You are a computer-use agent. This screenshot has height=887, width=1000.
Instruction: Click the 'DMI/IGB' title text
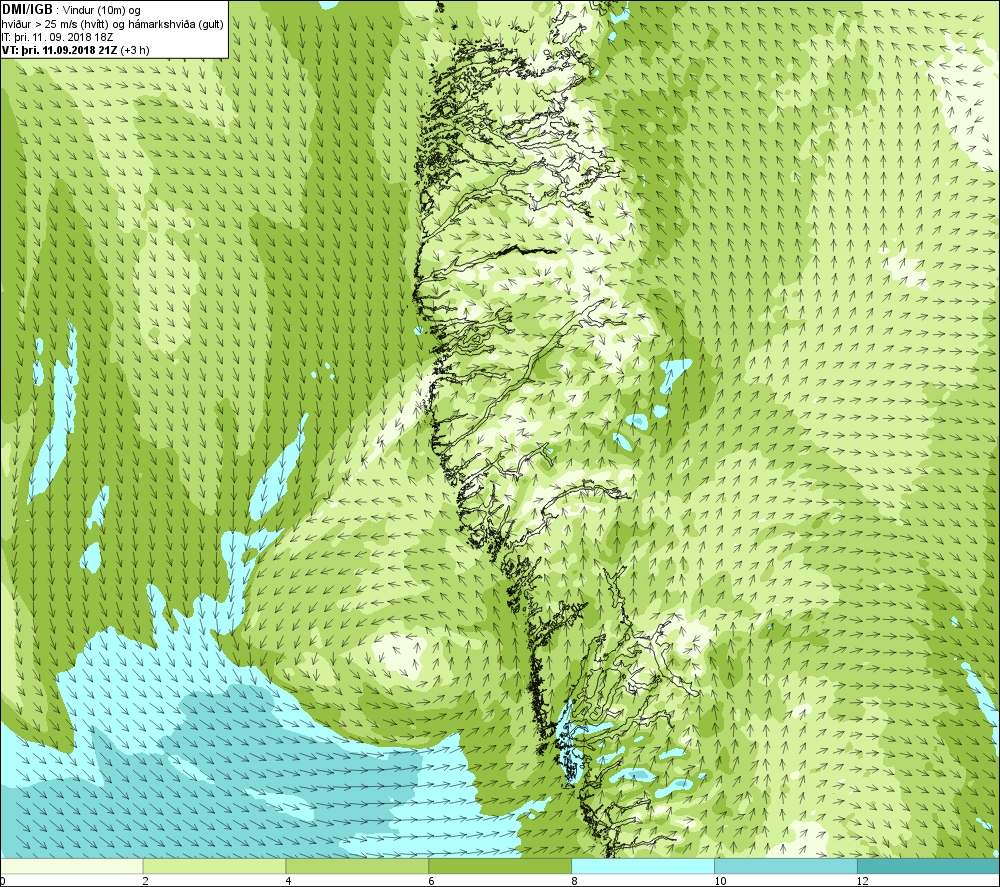pos(27,10)
